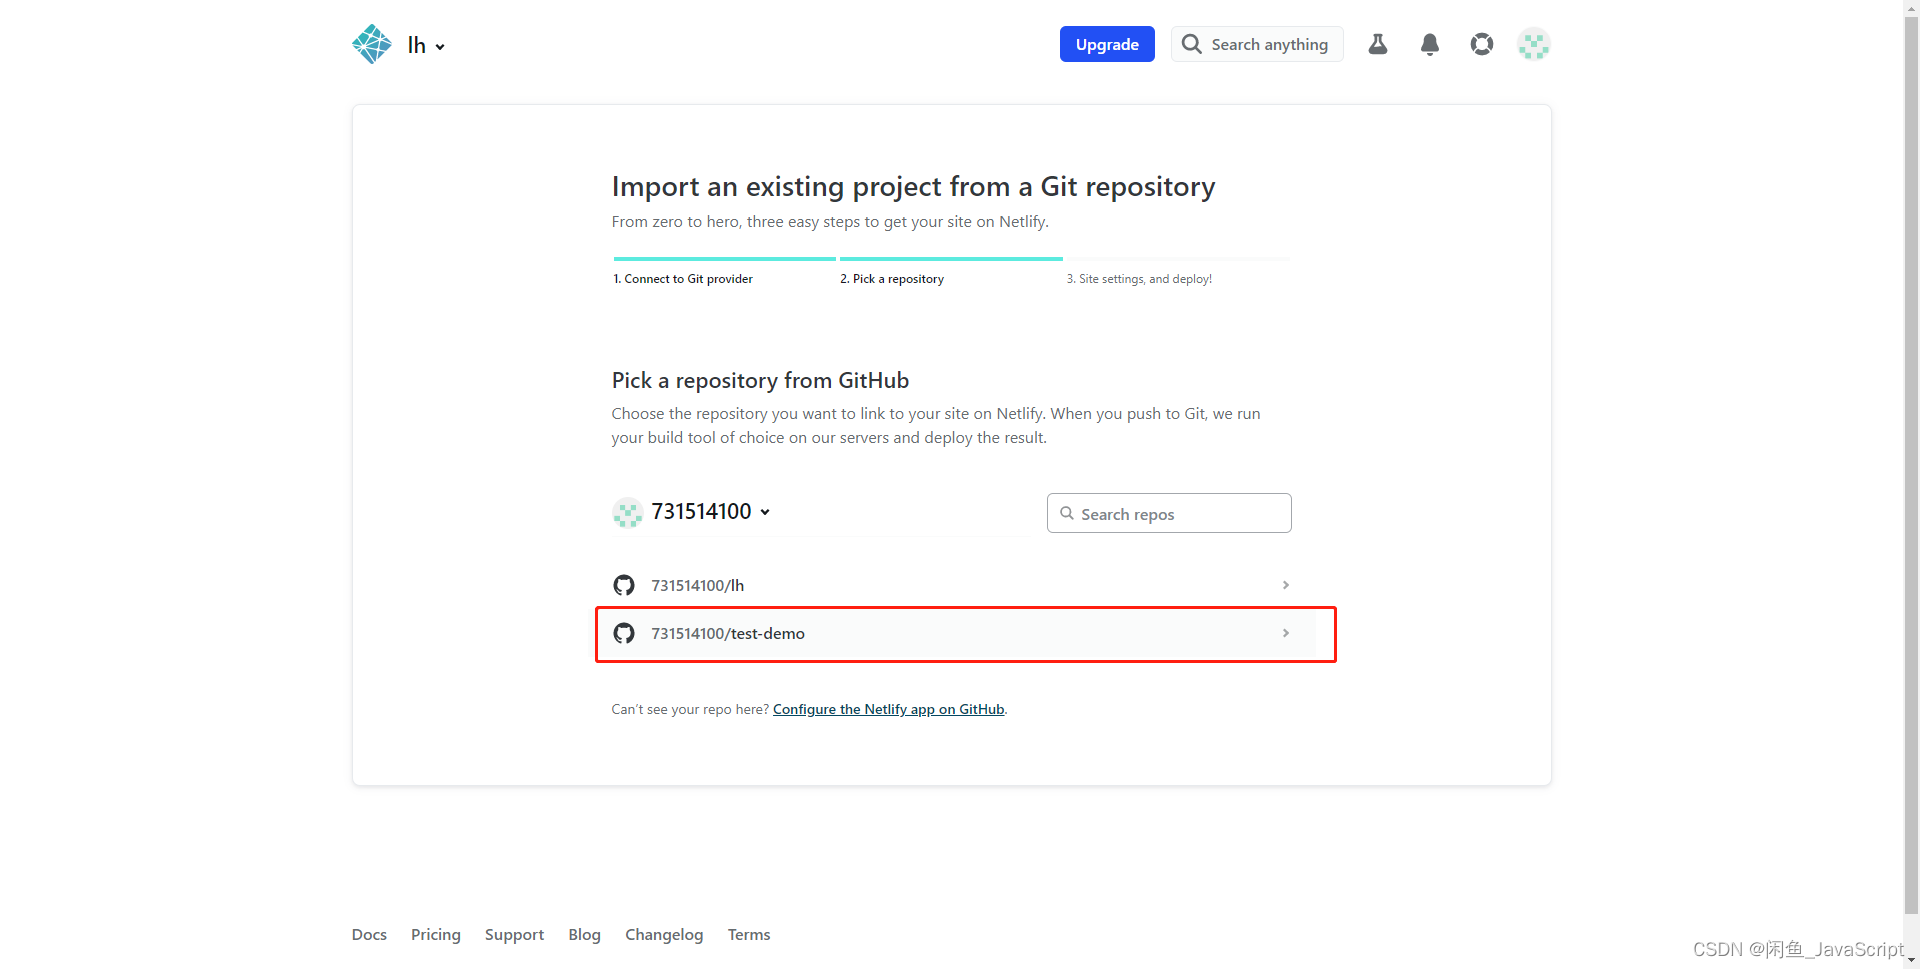This screenshot has height=969, width=1920.
Task: Go to step 1 Connect to Git provider
Action: click(683, 279)
